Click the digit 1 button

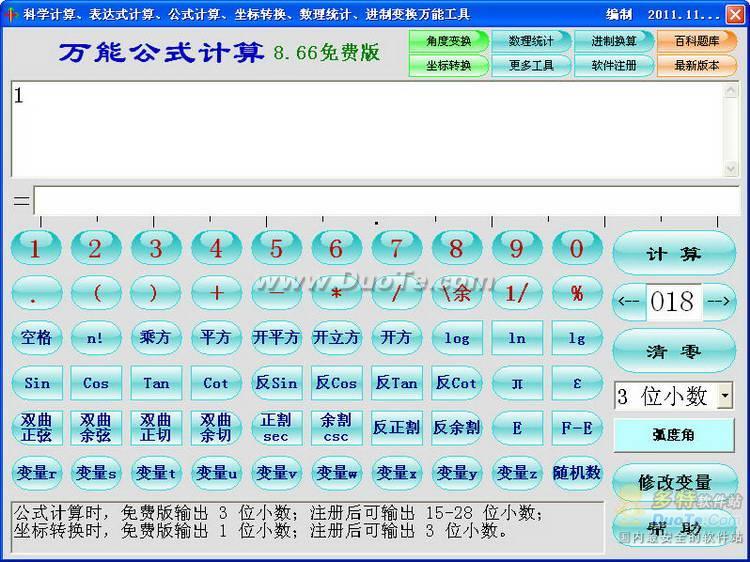click(x=36, y=248)
